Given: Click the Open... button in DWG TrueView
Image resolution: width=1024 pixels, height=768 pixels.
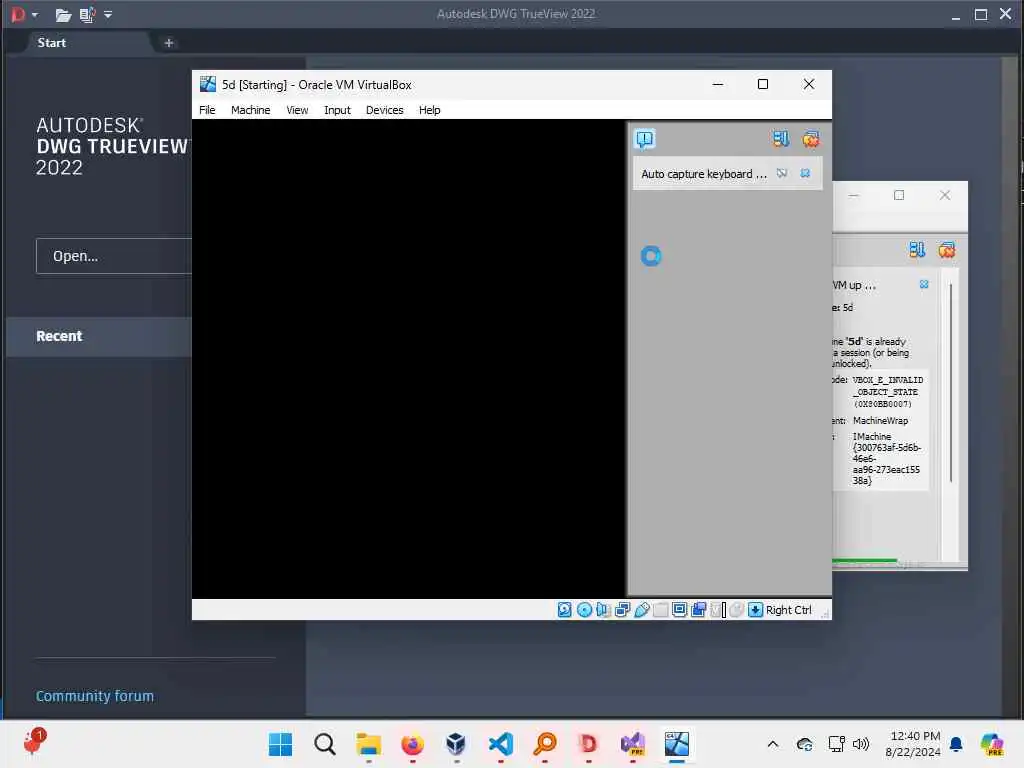Looking at the screenshot, I should (114, 256).
